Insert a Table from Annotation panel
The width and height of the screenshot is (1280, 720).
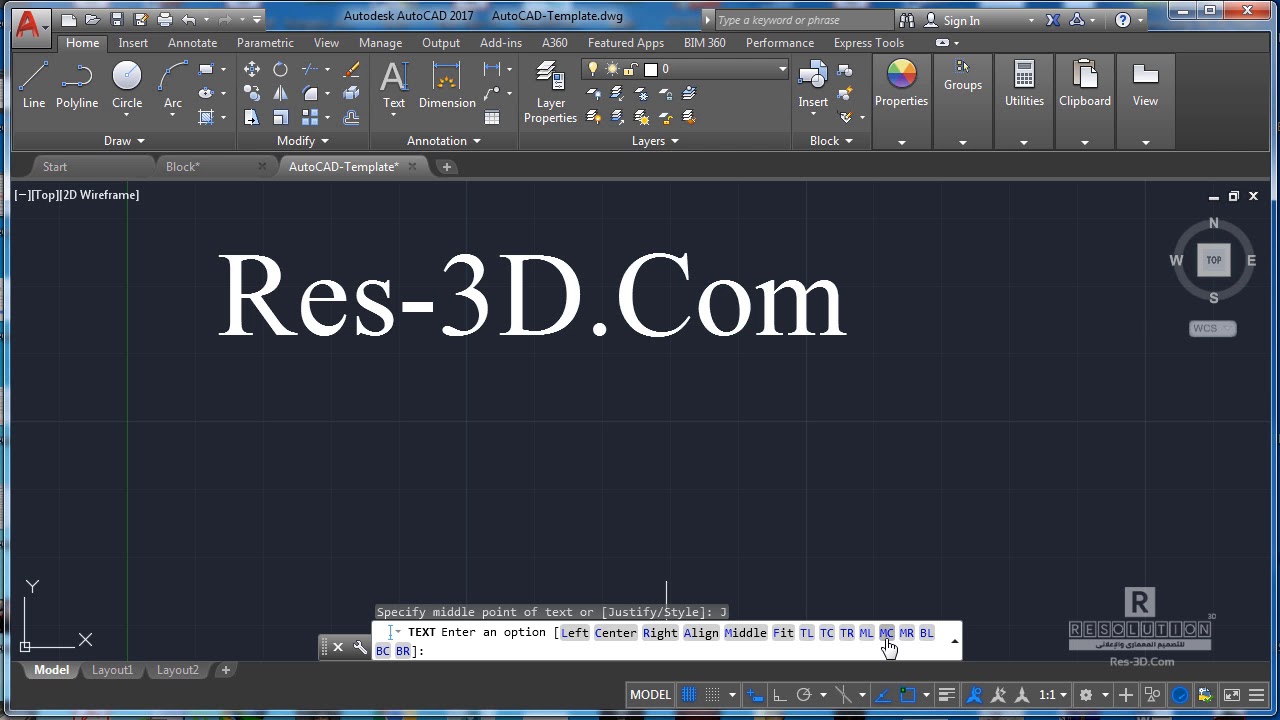(491, 117)
